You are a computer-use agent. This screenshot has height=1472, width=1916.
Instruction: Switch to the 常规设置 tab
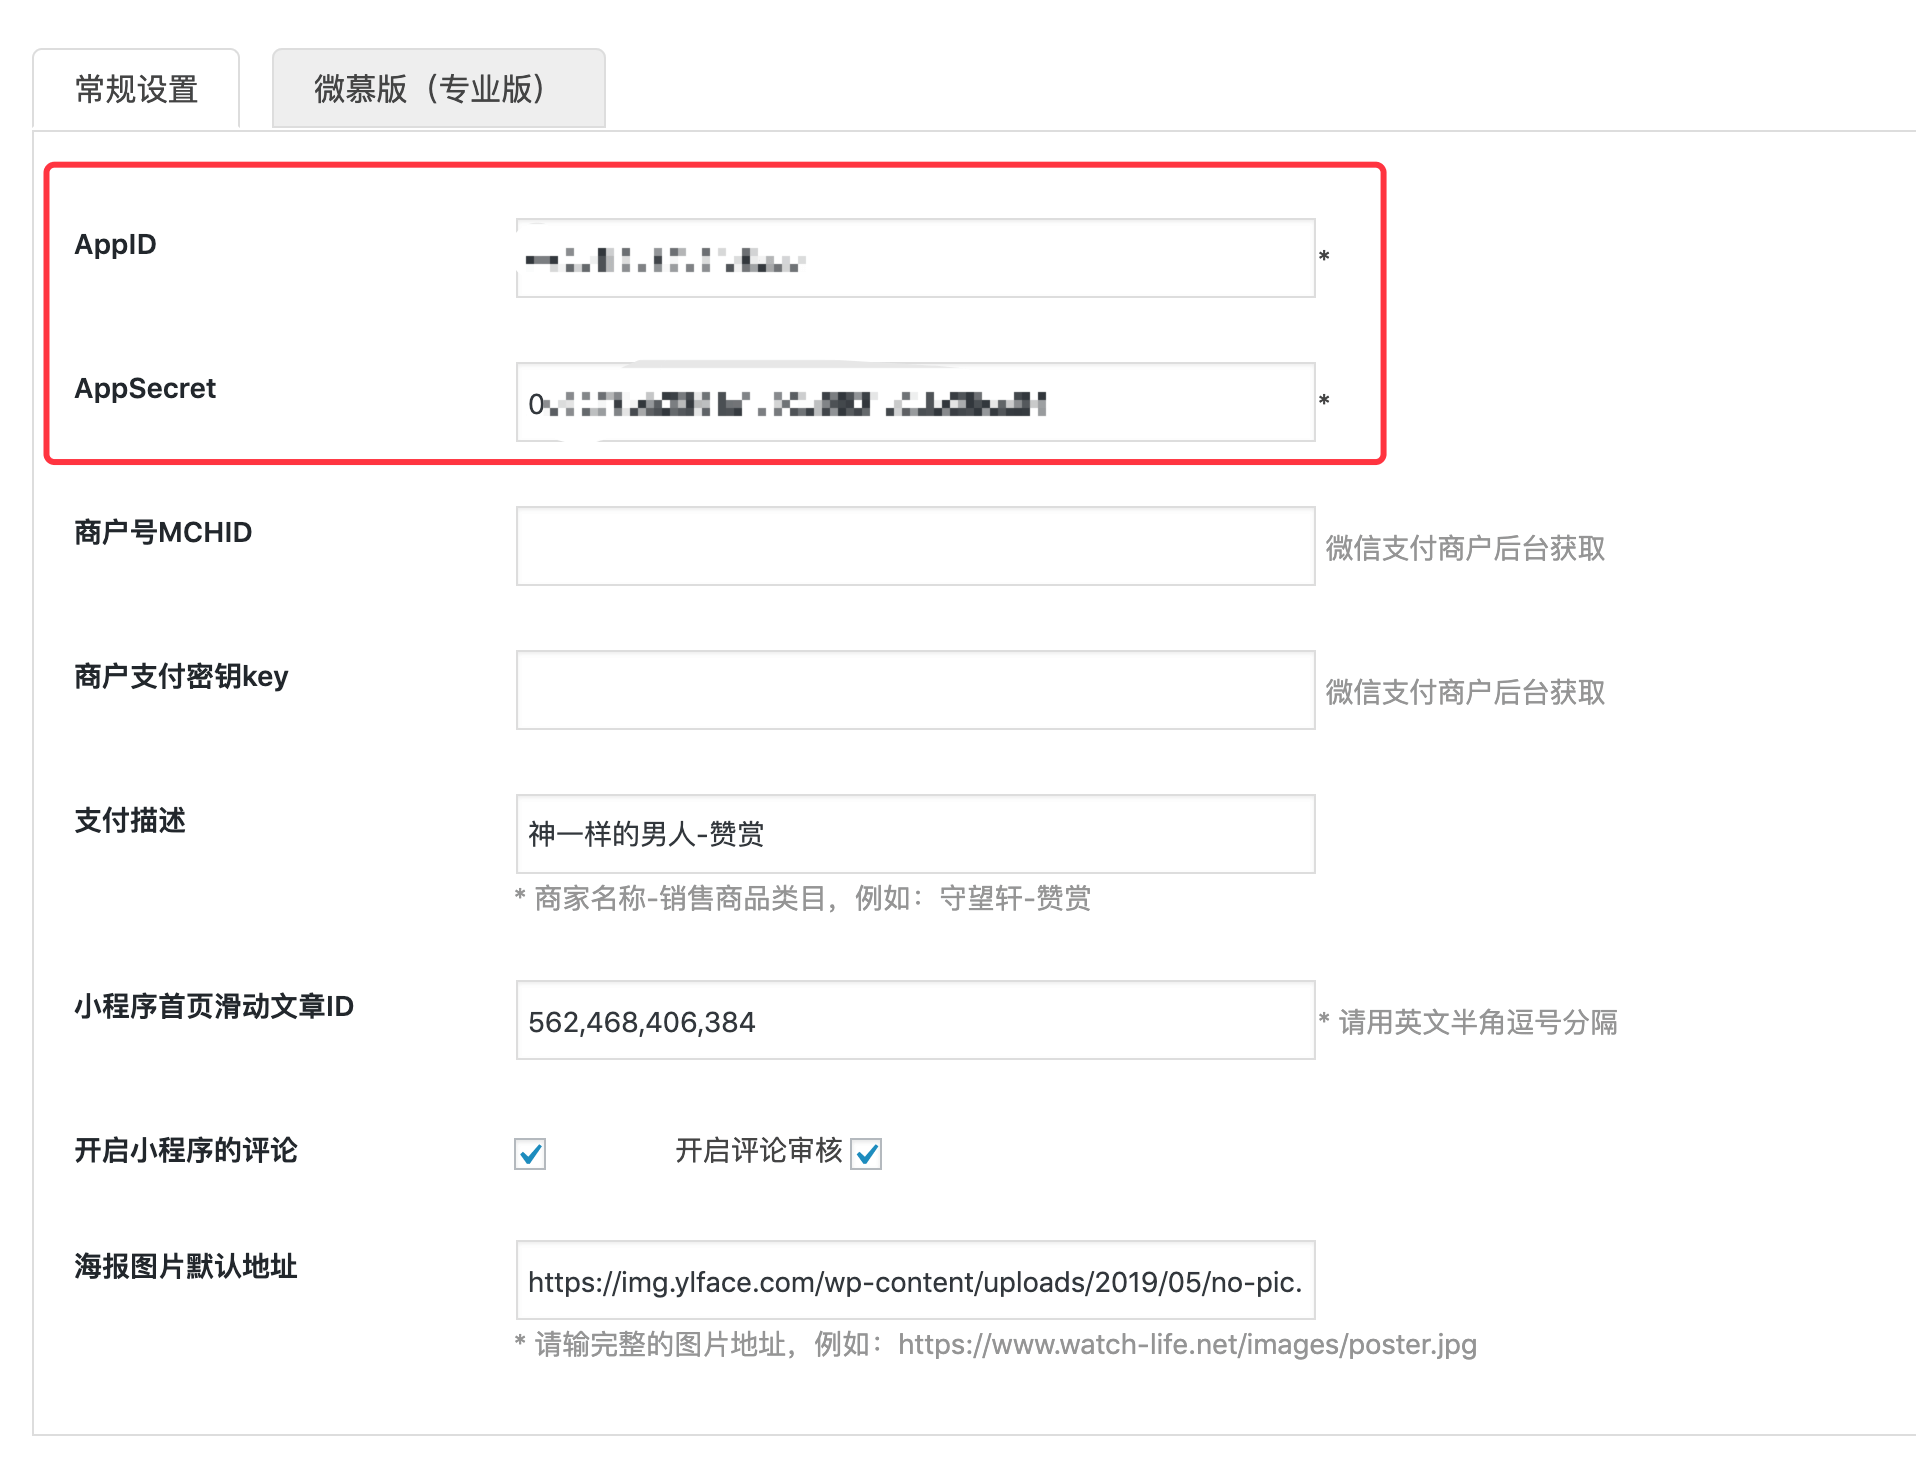136,89
